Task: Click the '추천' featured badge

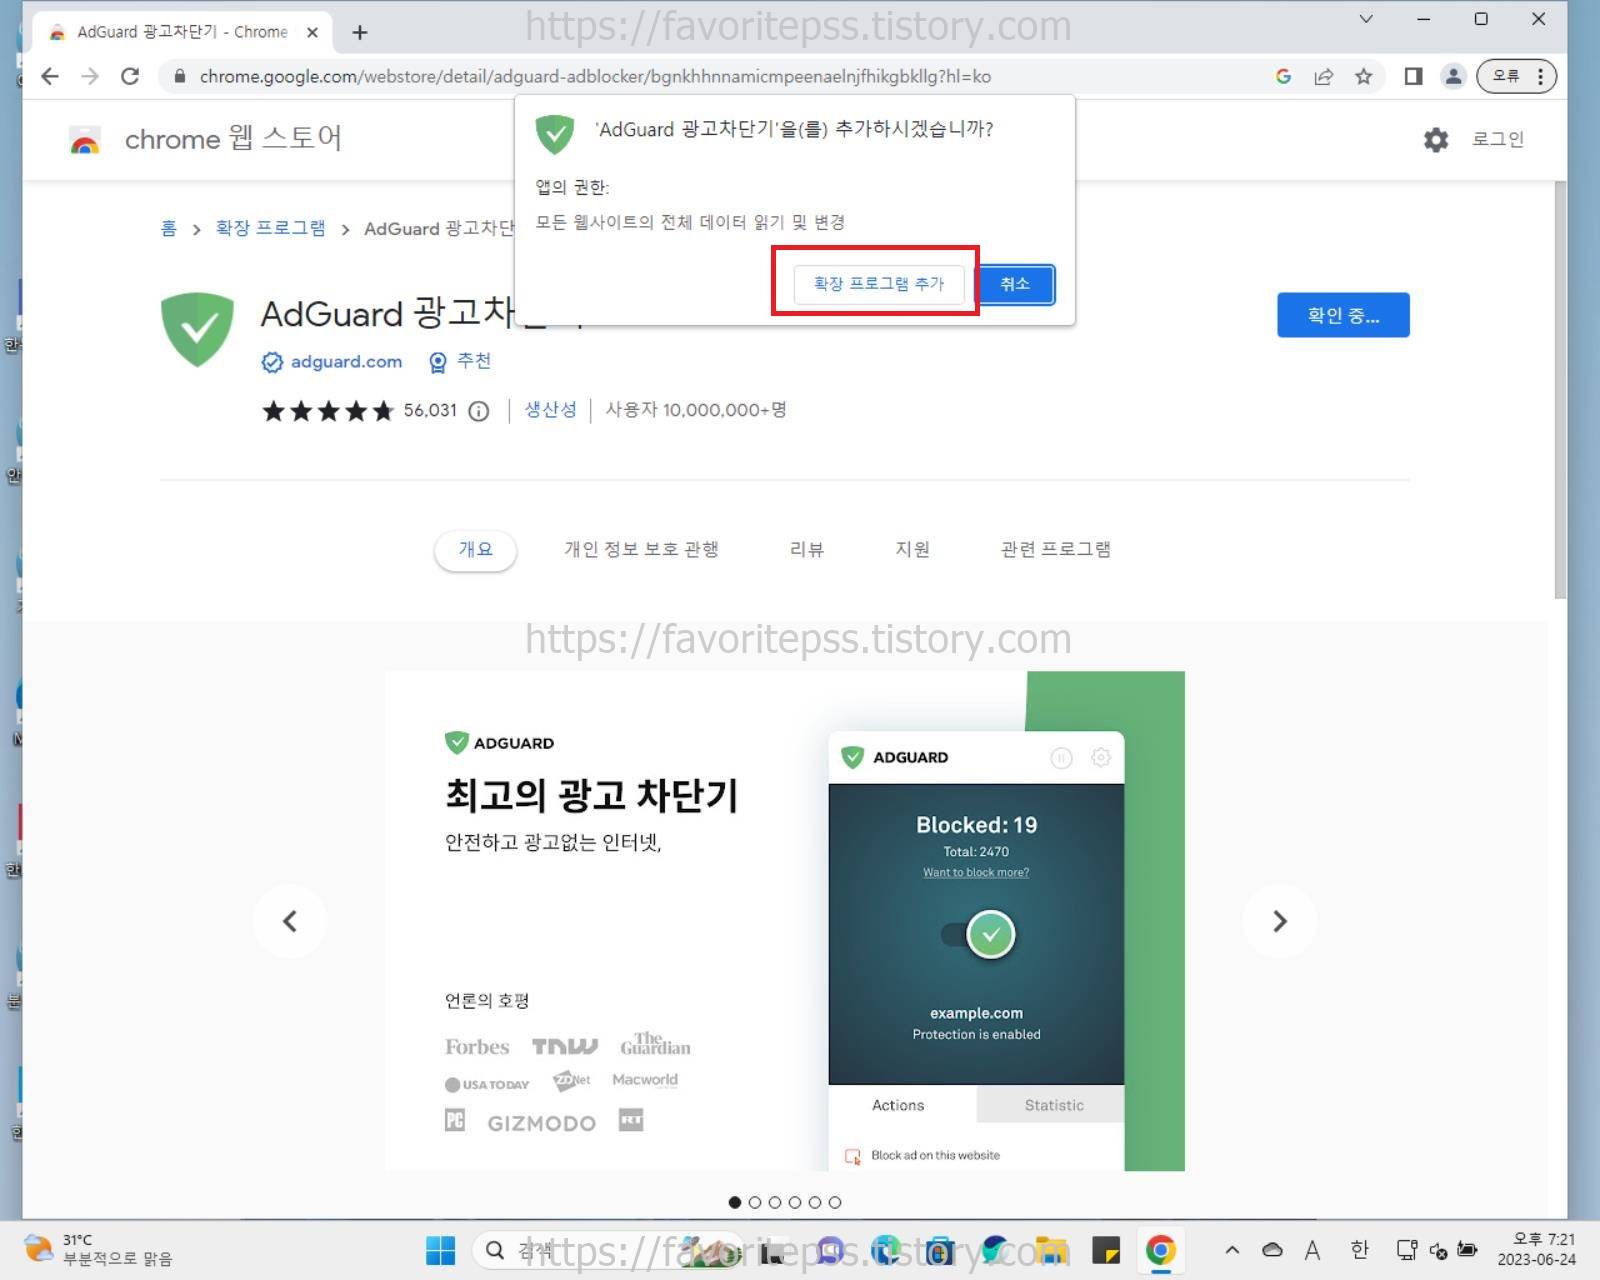Action: [460, 361]
